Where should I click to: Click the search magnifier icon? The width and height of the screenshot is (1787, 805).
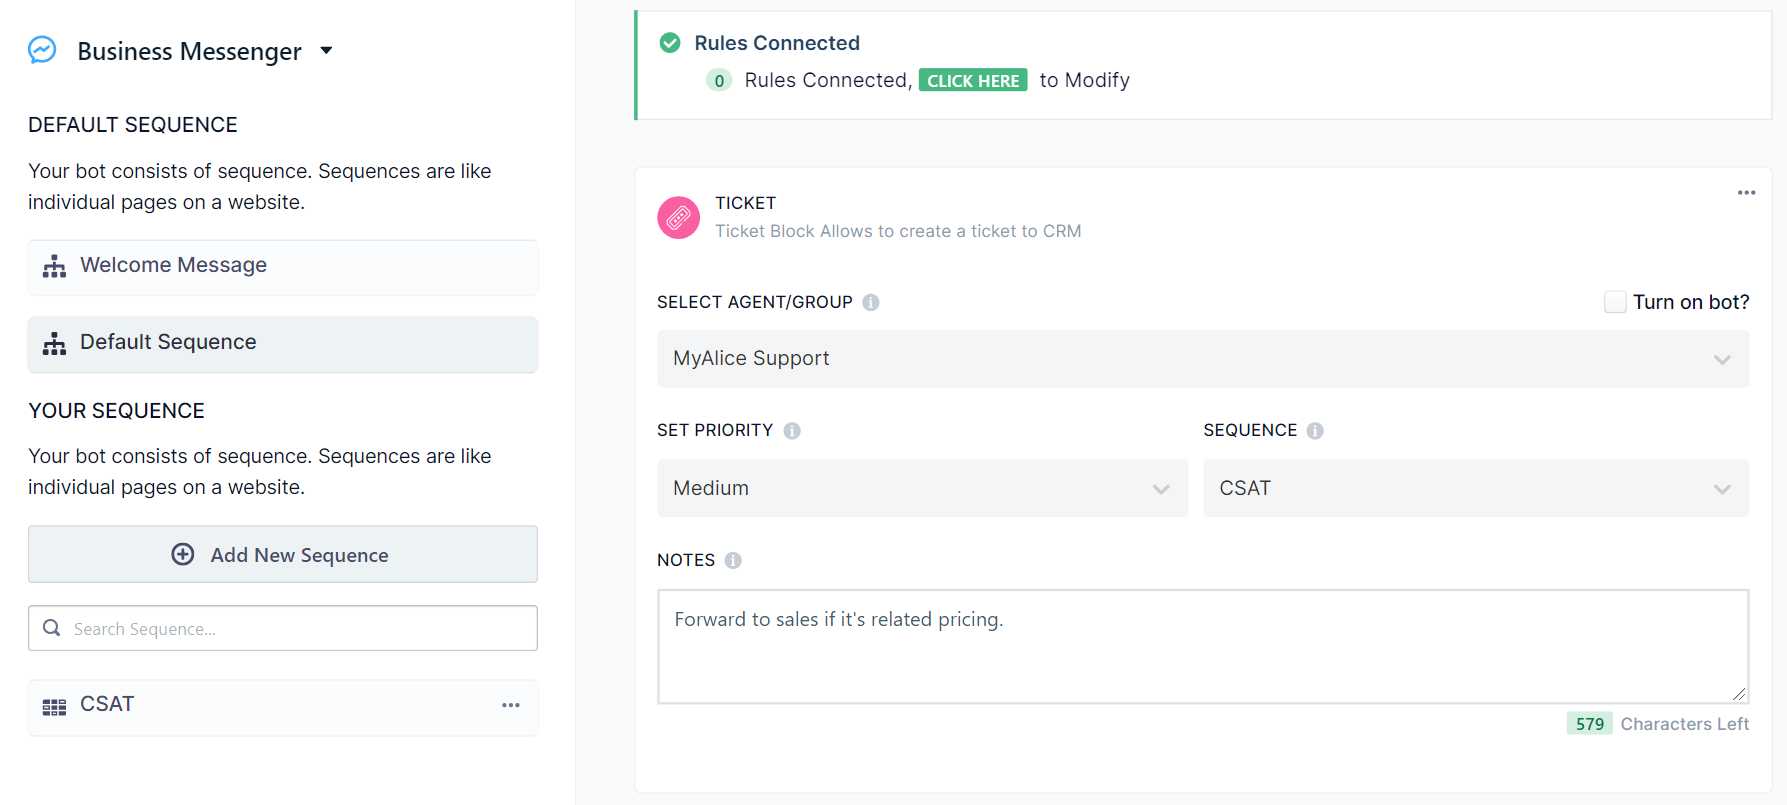click(52, 628)
